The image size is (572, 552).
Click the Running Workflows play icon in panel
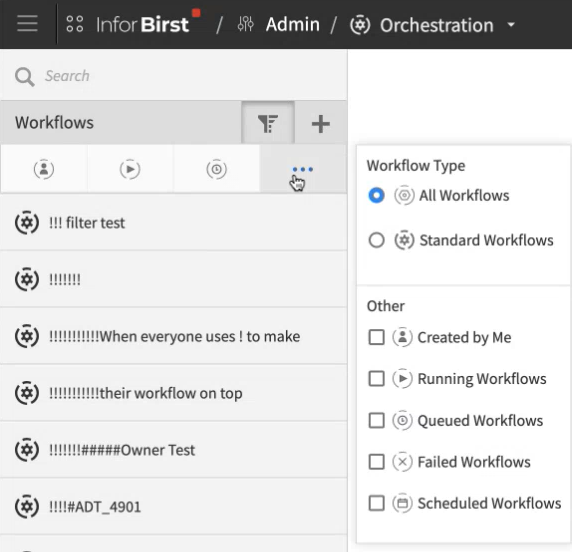tap(402, 379)
